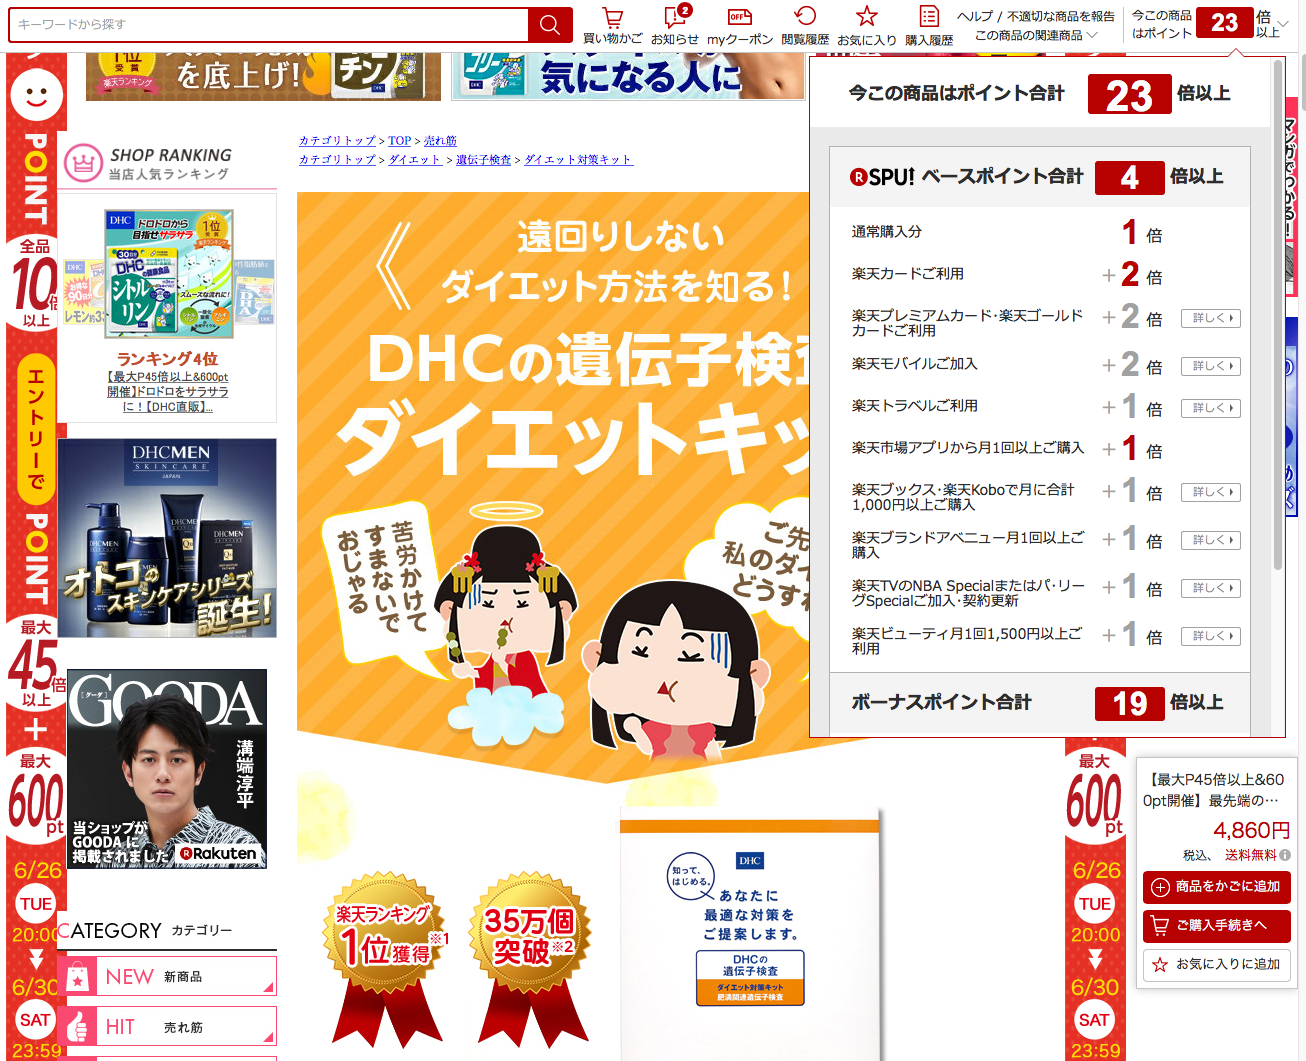Open ダイエット breadcrumb link

(x=415, y=159)
